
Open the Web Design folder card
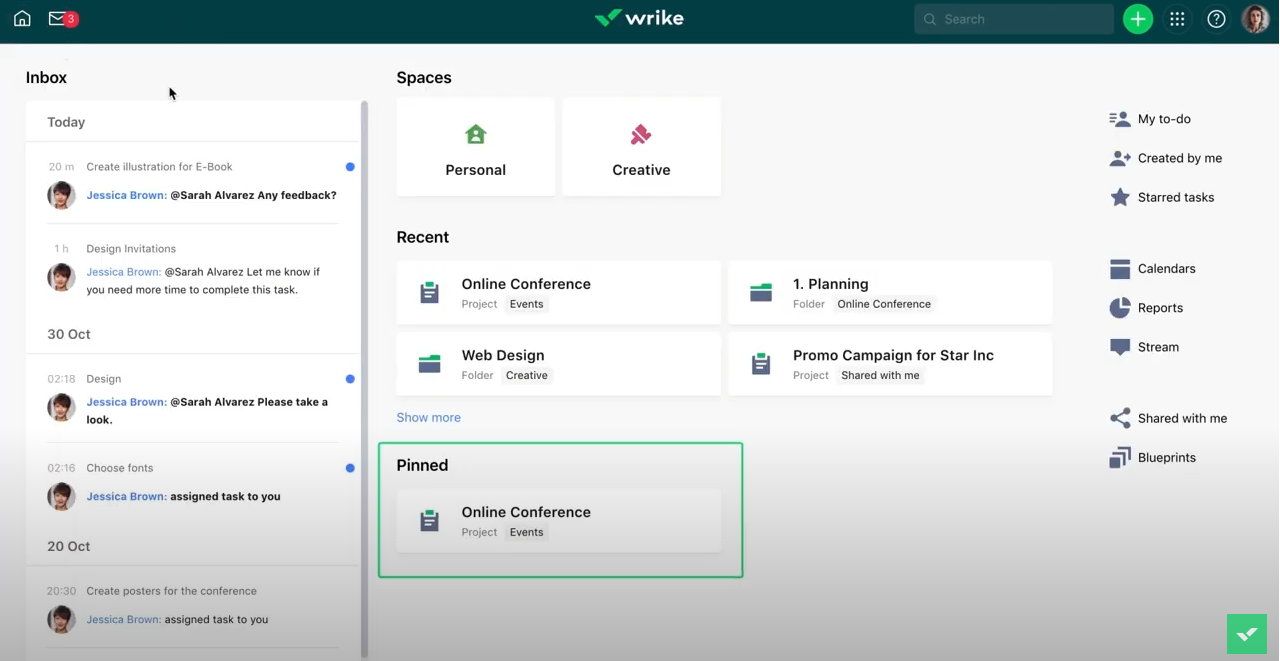click(x=558, y=364)
